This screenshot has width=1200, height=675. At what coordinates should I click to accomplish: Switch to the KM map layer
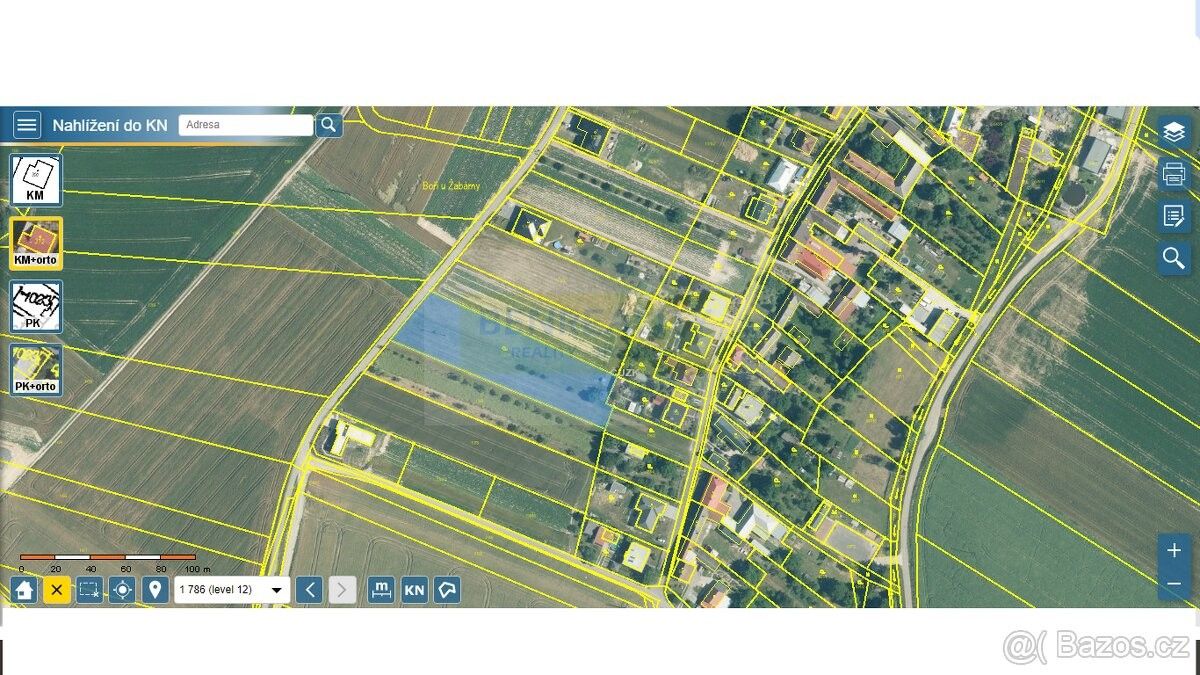point(37,180)
